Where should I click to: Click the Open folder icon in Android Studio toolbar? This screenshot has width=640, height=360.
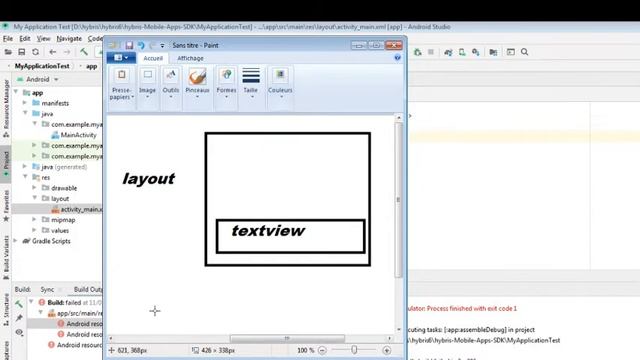[x=8, y=52]
